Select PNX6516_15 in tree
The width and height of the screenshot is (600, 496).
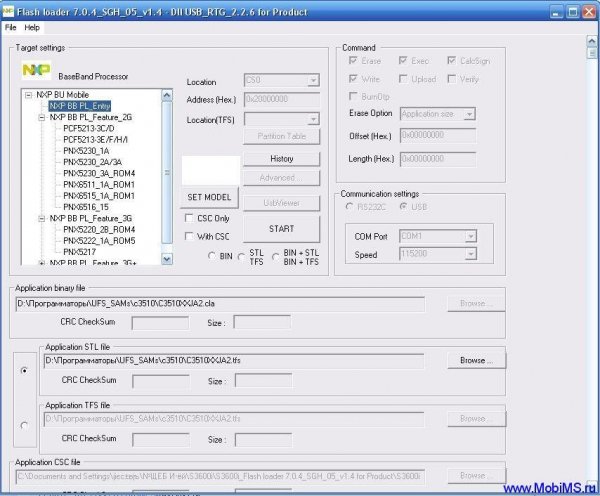[86, 207]
